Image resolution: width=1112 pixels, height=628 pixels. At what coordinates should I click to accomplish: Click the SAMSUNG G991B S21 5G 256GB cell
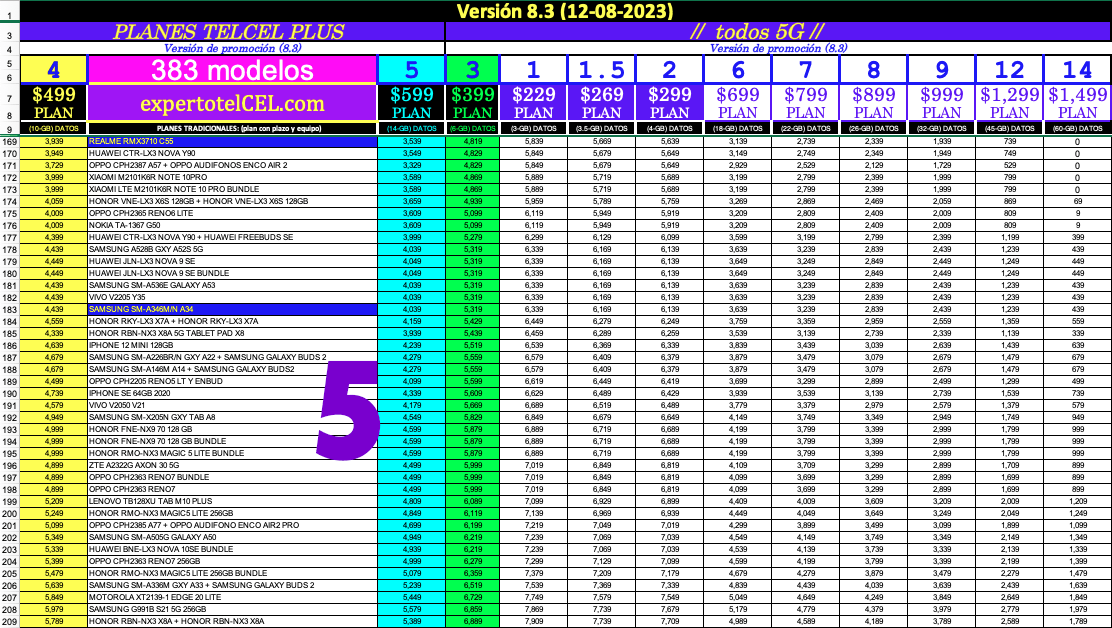pyautogui.click(x=232, y=610)
